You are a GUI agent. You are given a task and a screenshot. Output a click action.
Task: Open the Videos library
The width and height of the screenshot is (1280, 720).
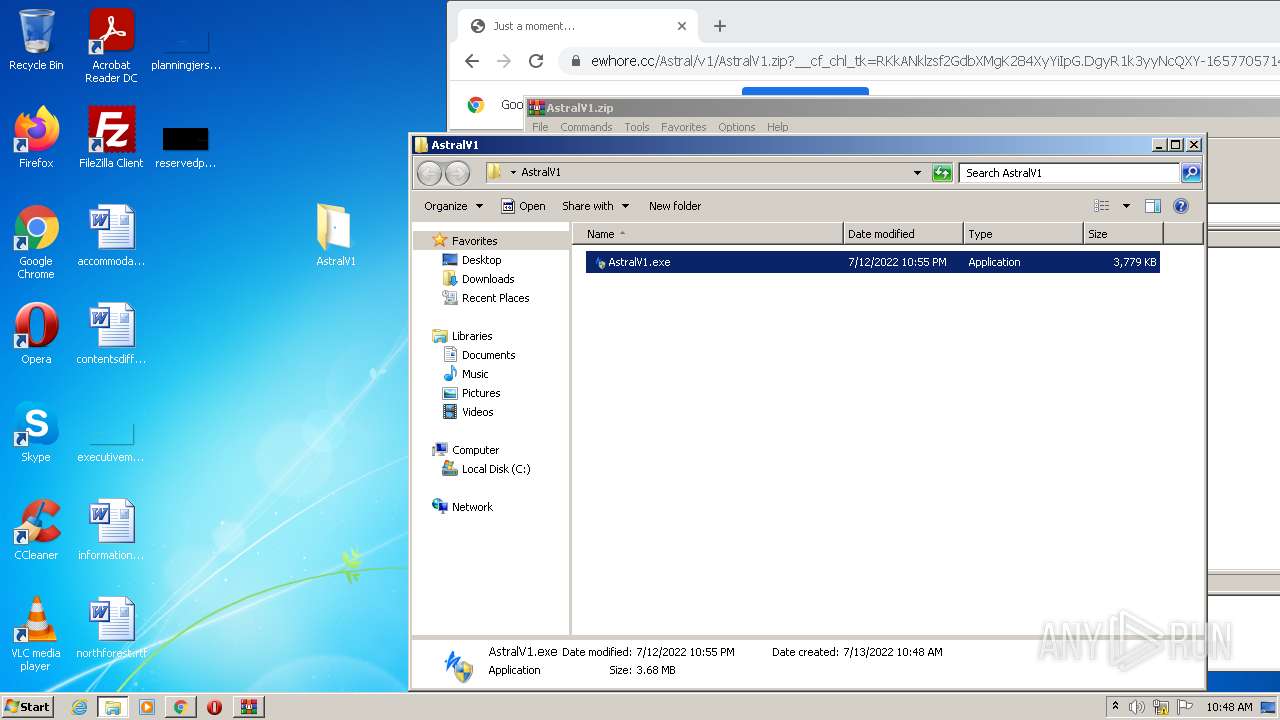coord(477,412)
